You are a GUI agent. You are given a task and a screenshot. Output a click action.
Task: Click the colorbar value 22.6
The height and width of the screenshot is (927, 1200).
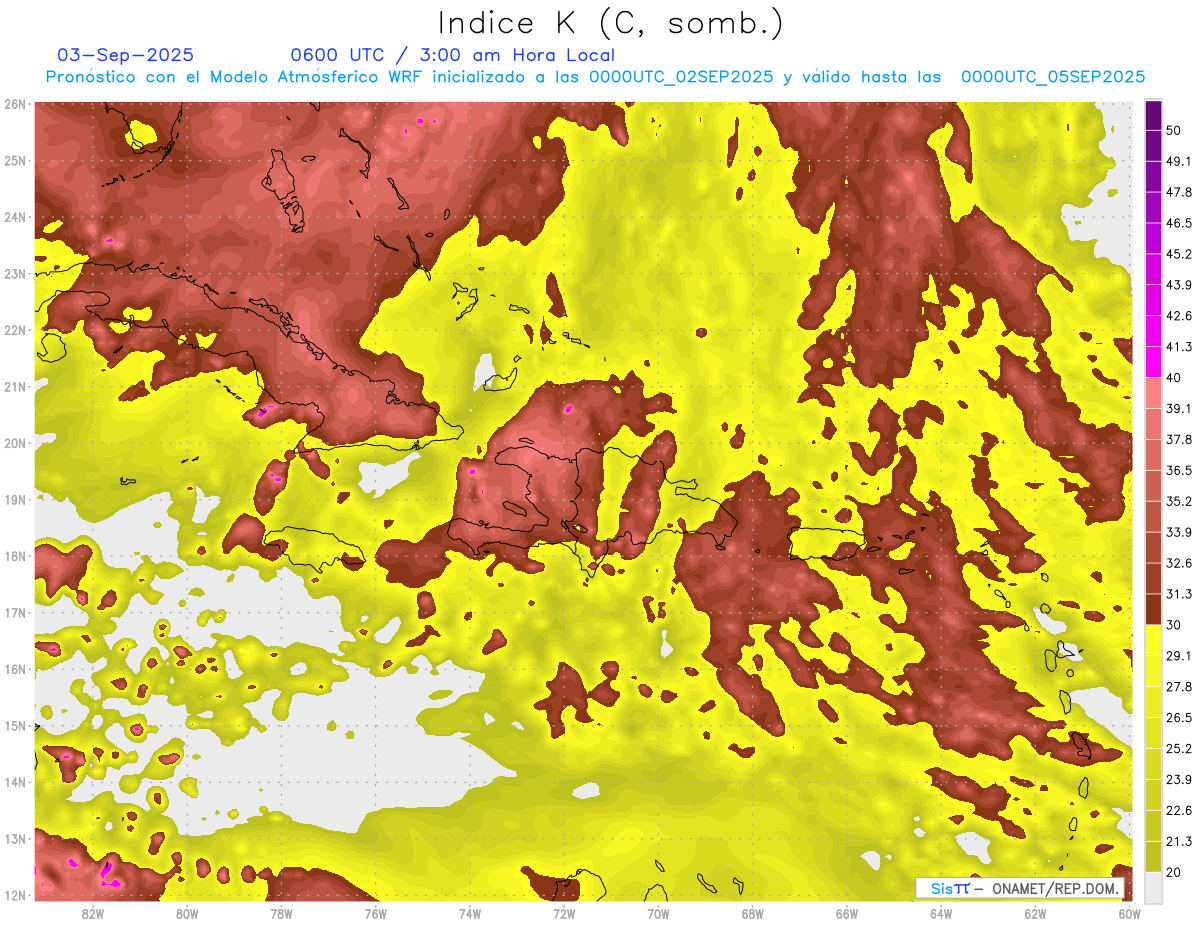(1179, 810)
